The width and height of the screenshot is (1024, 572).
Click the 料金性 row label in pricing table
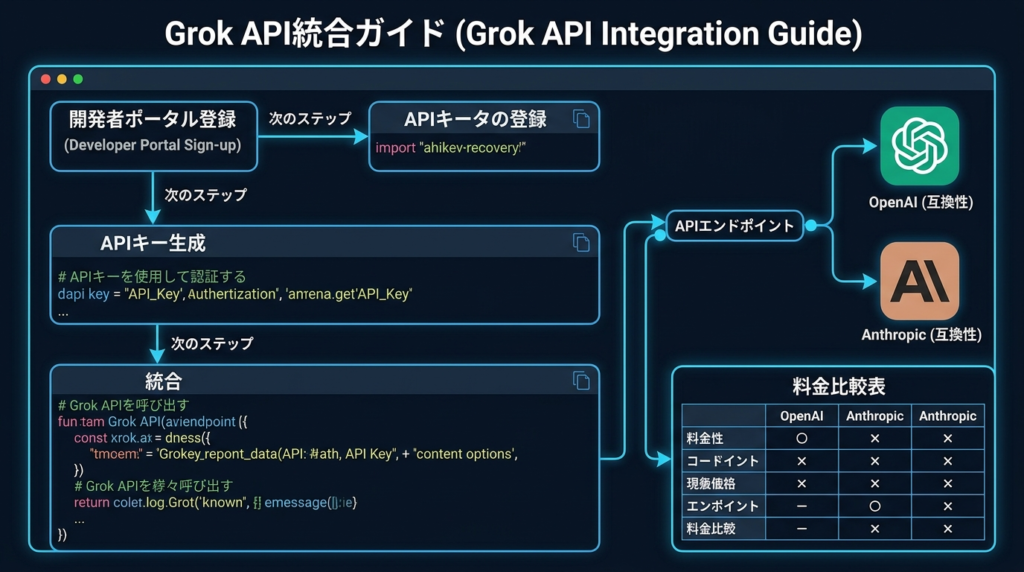point(707,438)
